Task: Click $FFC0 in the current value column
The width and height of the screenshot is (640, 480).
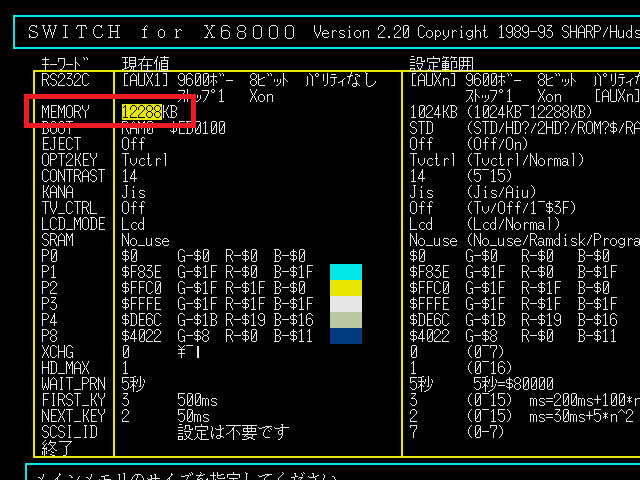Action: click(141, 288)
